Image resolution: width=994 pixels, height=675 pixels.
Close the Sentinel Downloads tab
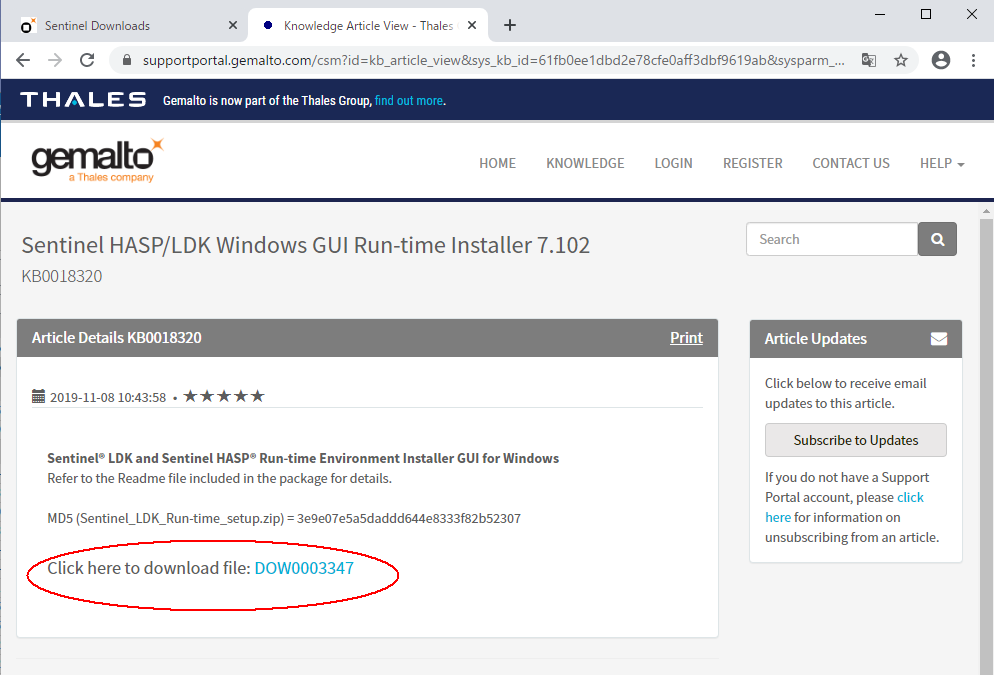tap(233, 25)
